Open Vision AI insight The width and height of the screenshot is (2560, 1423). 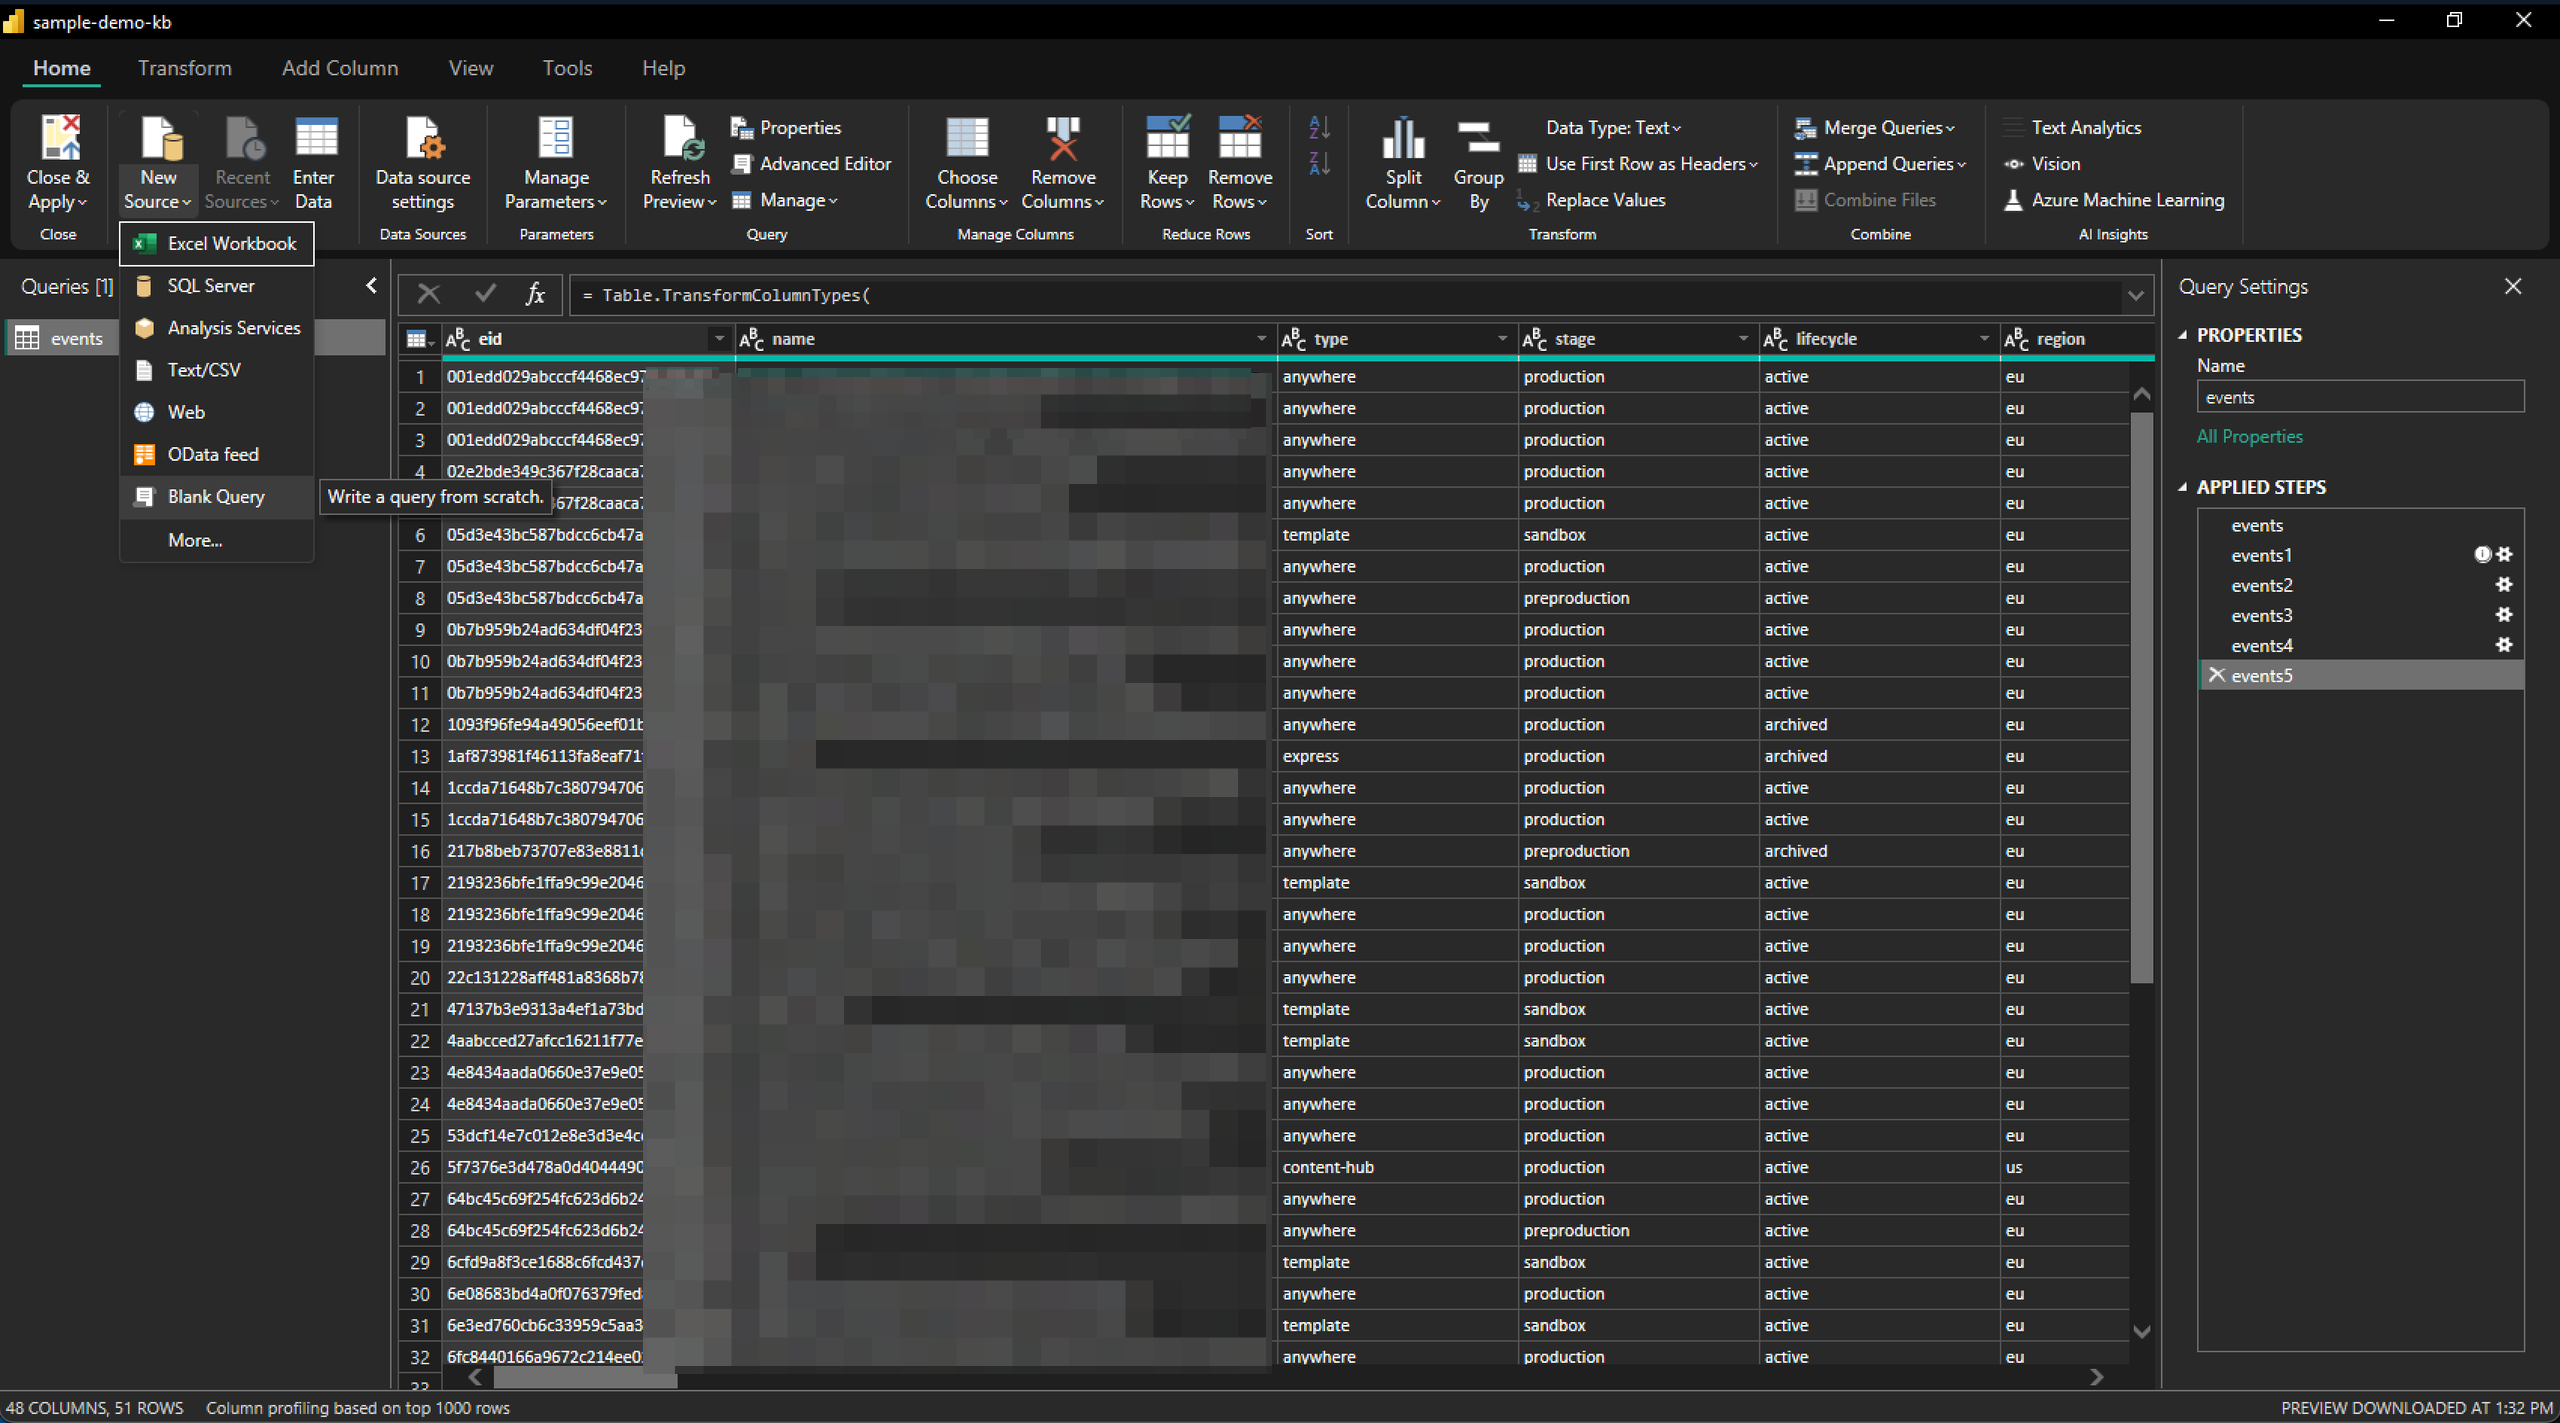pyautogui.click(x=2042, y=163)
